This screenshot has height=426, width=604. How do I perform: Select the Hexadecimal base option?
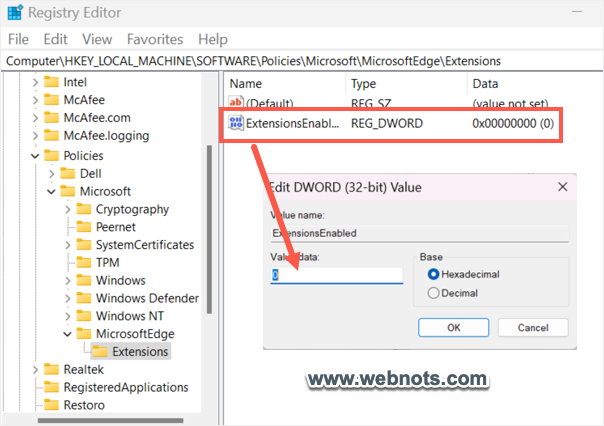(433, 274)
